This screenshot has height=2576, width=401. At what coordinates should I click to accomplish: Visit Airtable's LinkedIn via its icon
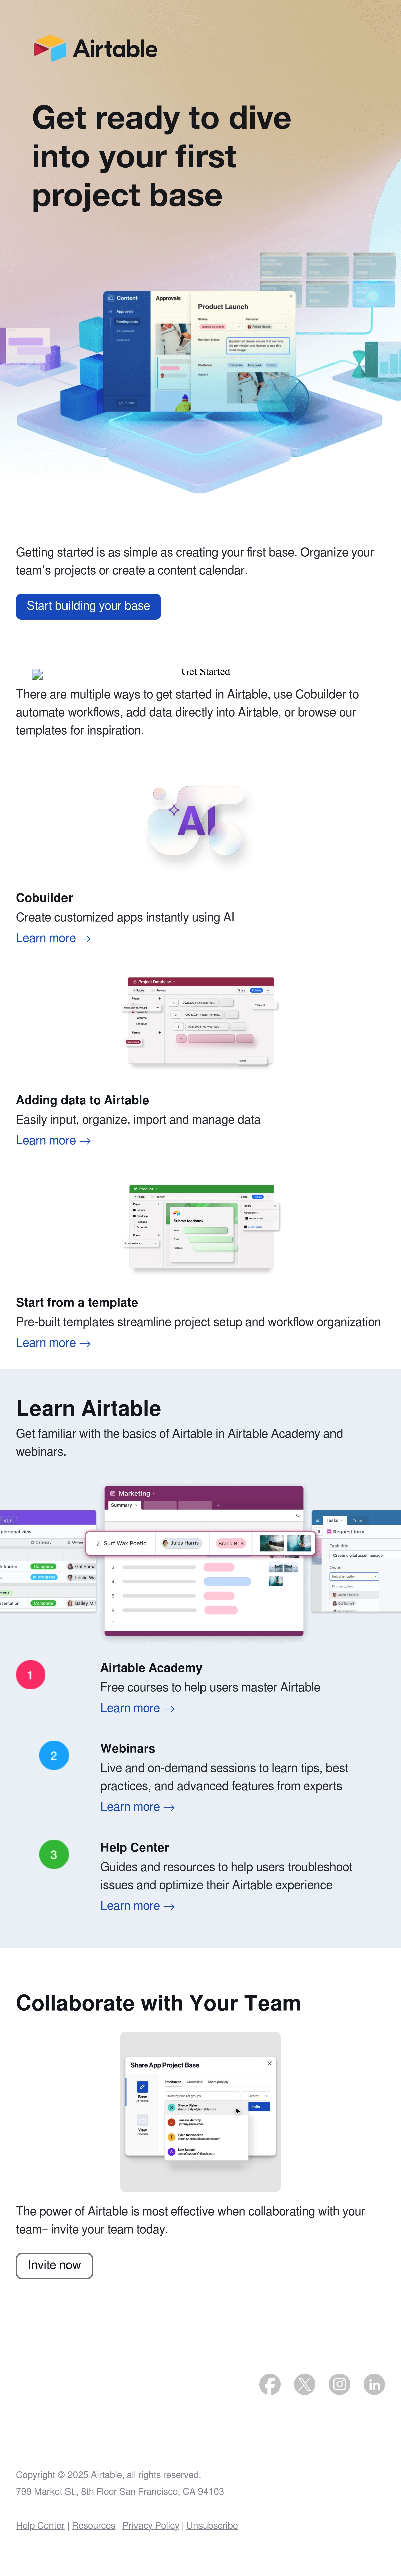[374, 2384]
